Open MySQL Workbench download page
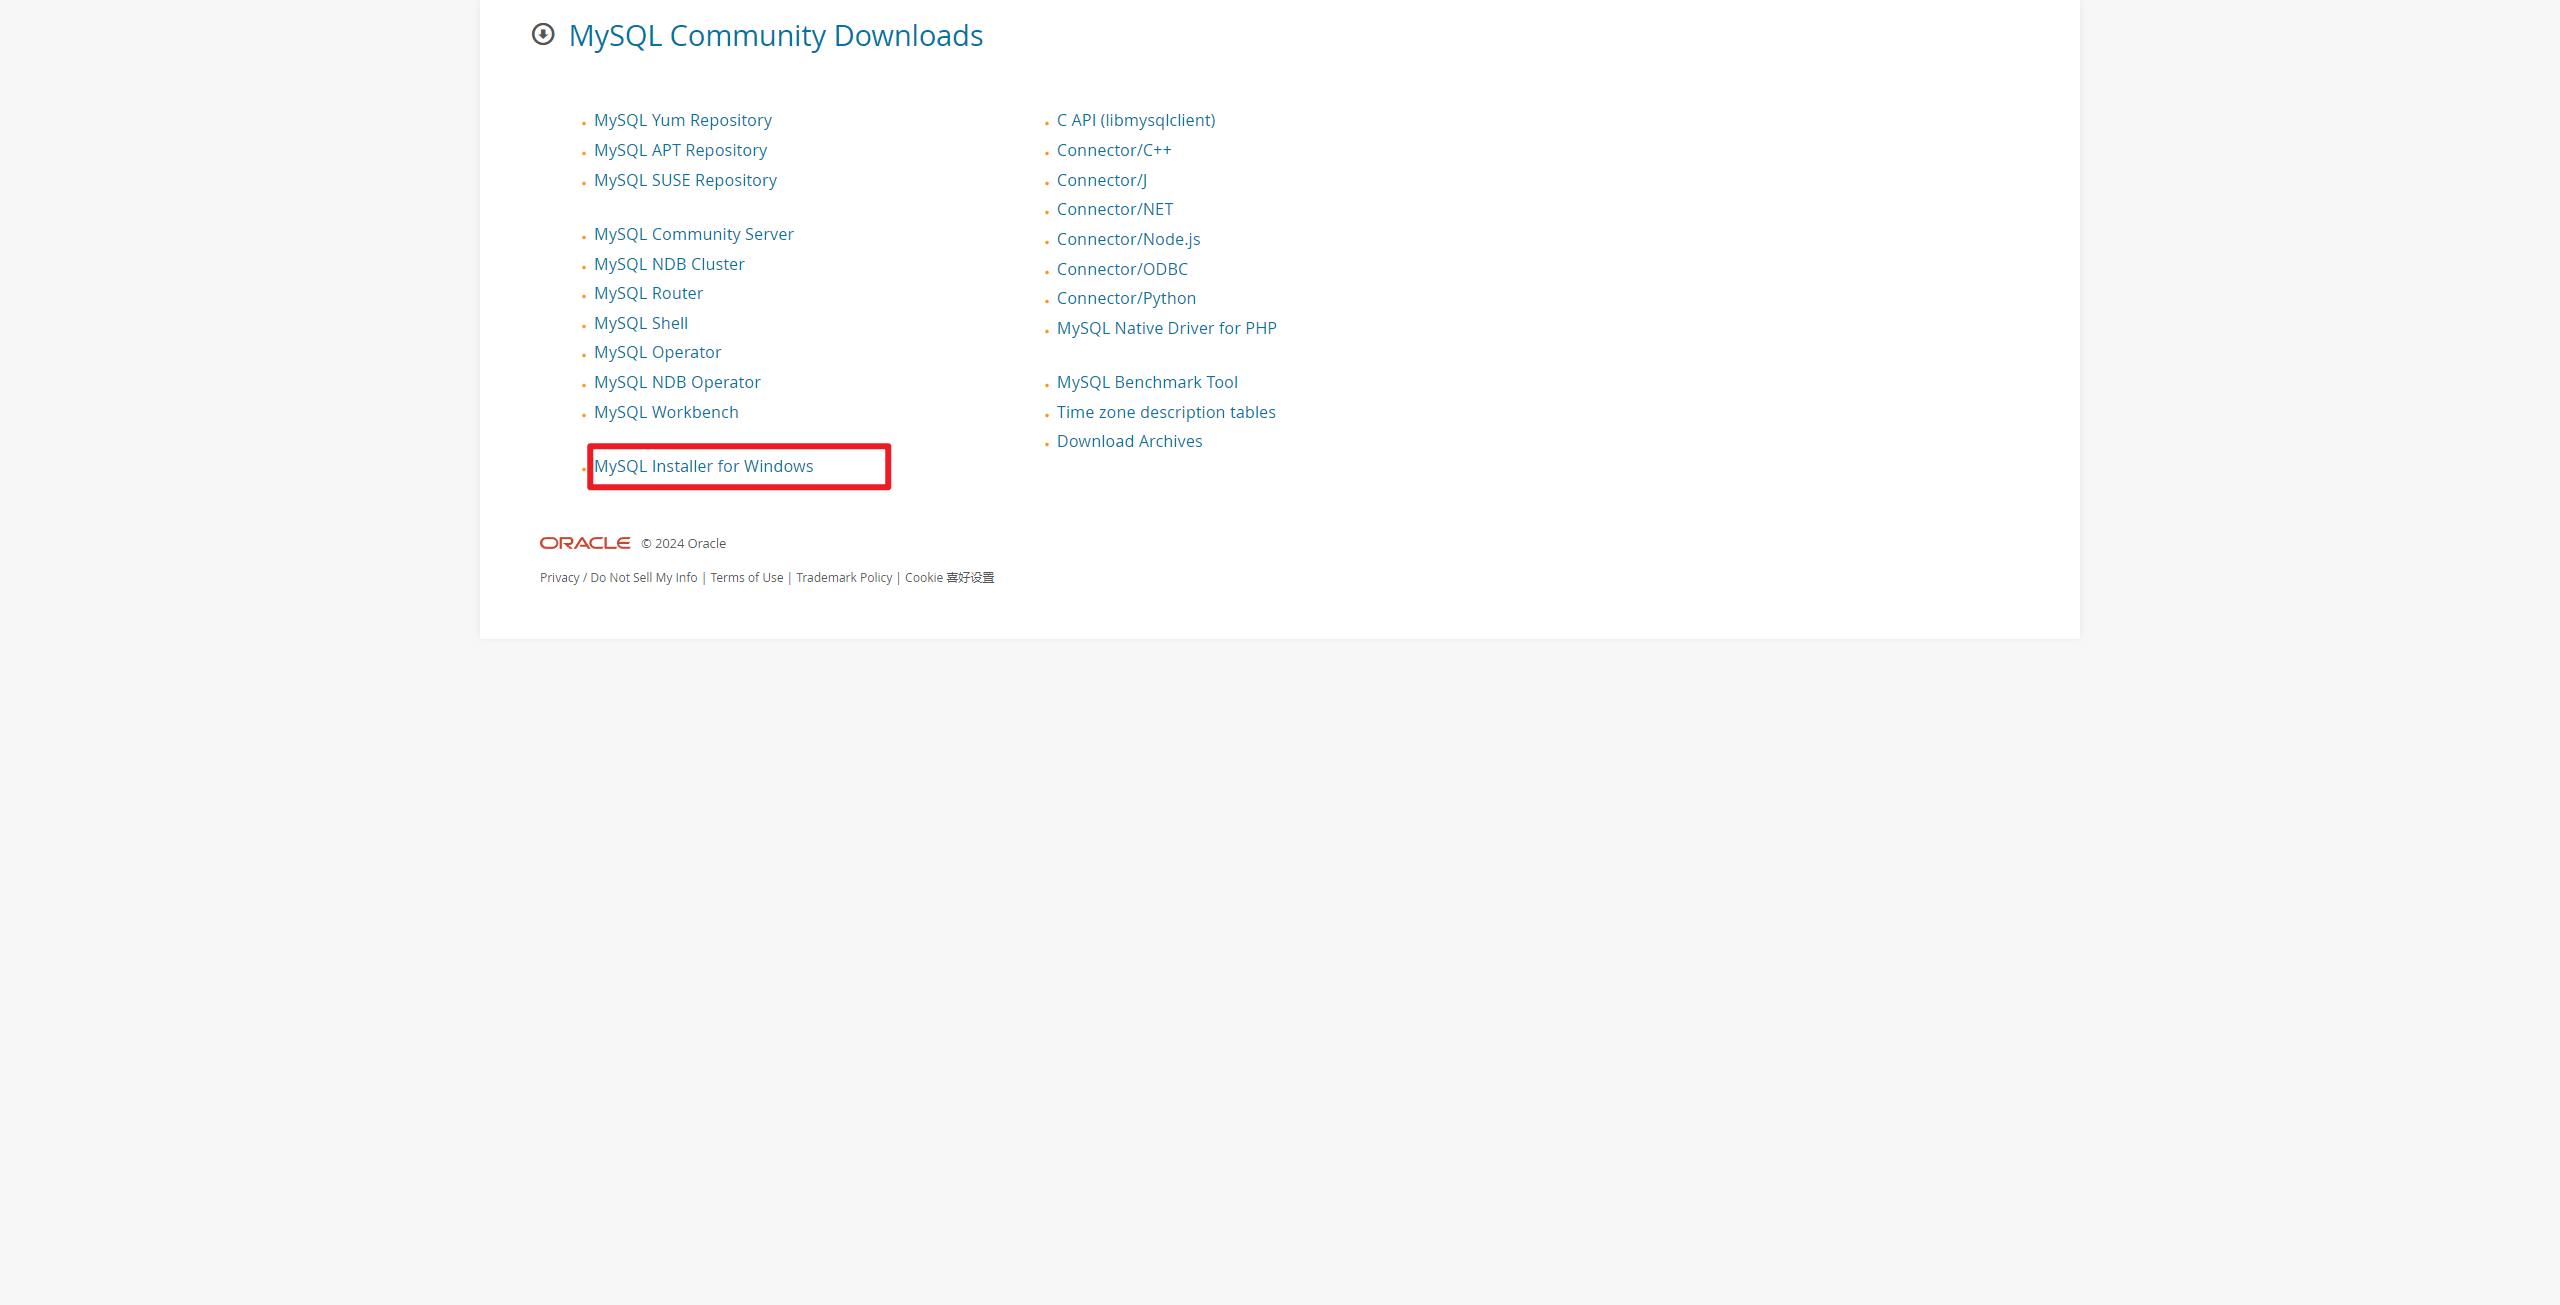This screenshot has width=2560, height=1305. [666, 413]
